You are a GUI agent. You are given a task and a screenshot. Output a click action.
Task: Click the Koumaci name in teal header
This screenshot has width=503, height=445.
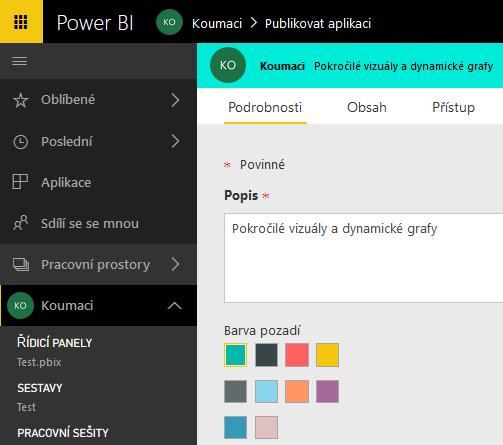click(x=282, y=66)
